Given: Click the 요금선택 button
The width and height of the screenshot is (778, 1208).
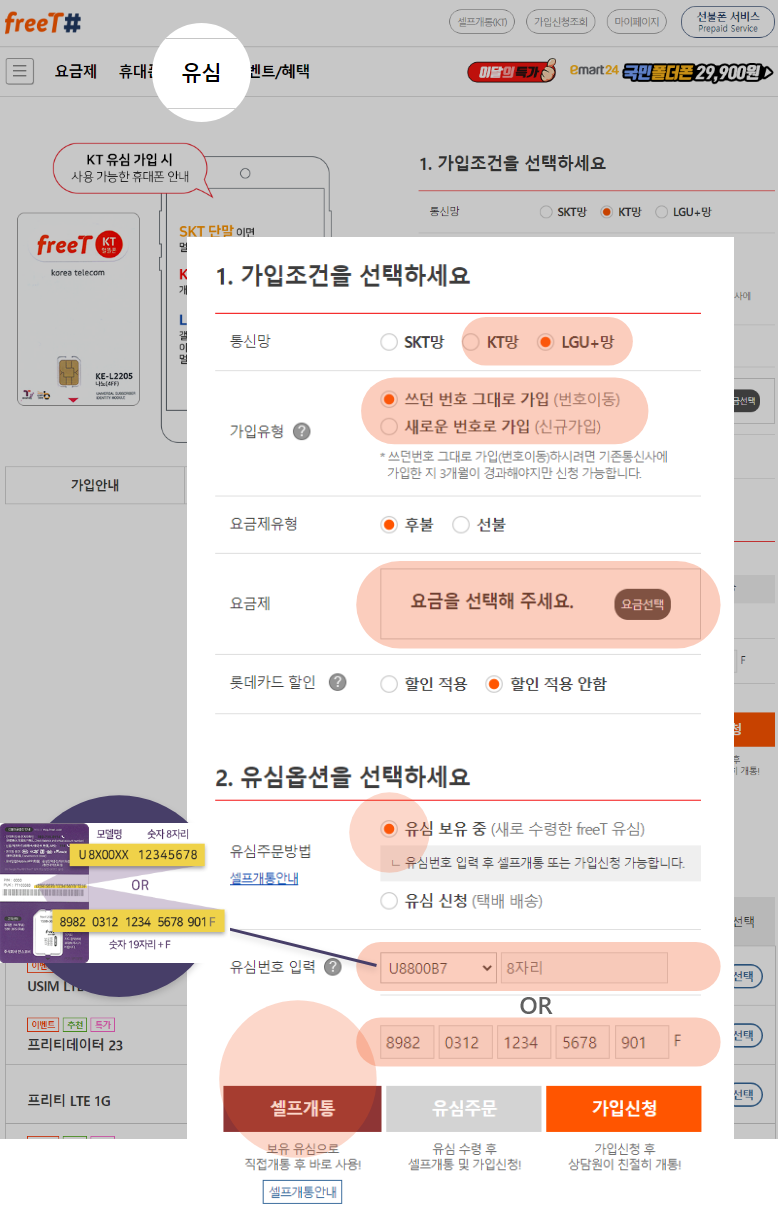Looking at the screenshot, I should pos(642,604).
